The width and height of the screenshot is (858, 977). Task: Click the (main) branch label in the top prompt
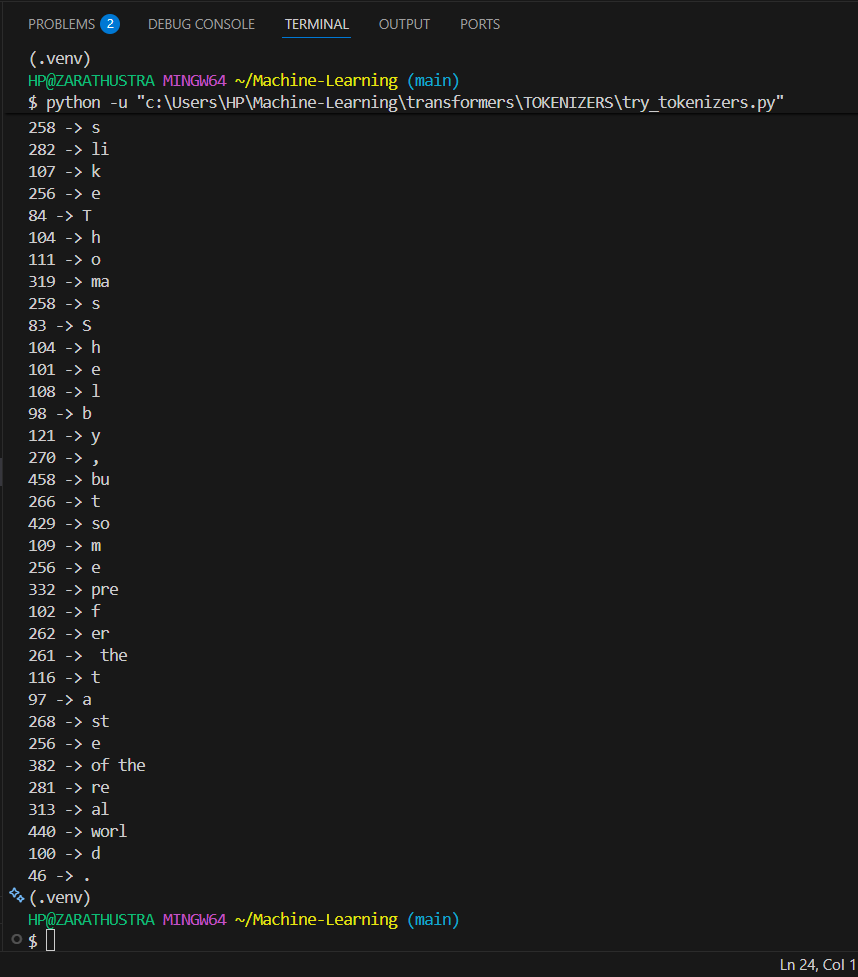(433, 80)
